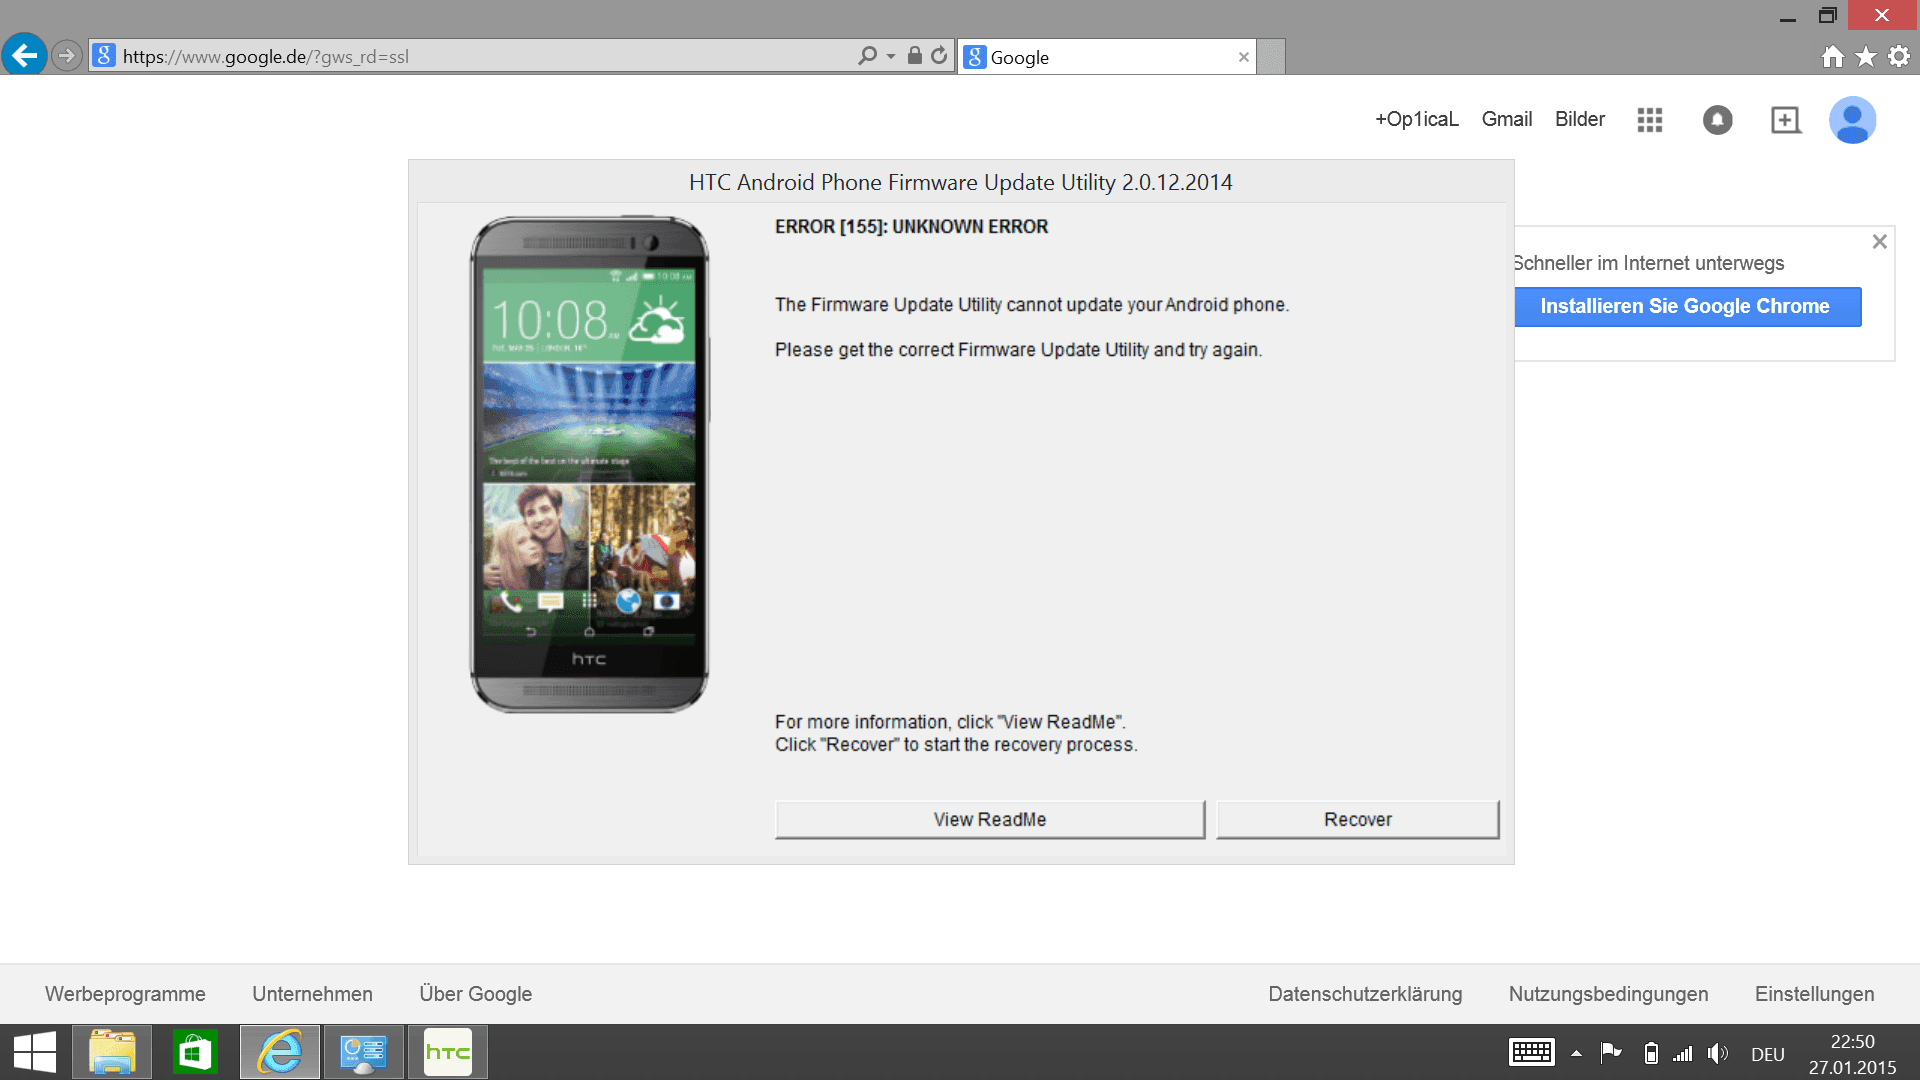Open the +Op1icaL profile link
The height and width of the screenshot is (1080, 1920).
point(1416,119)
